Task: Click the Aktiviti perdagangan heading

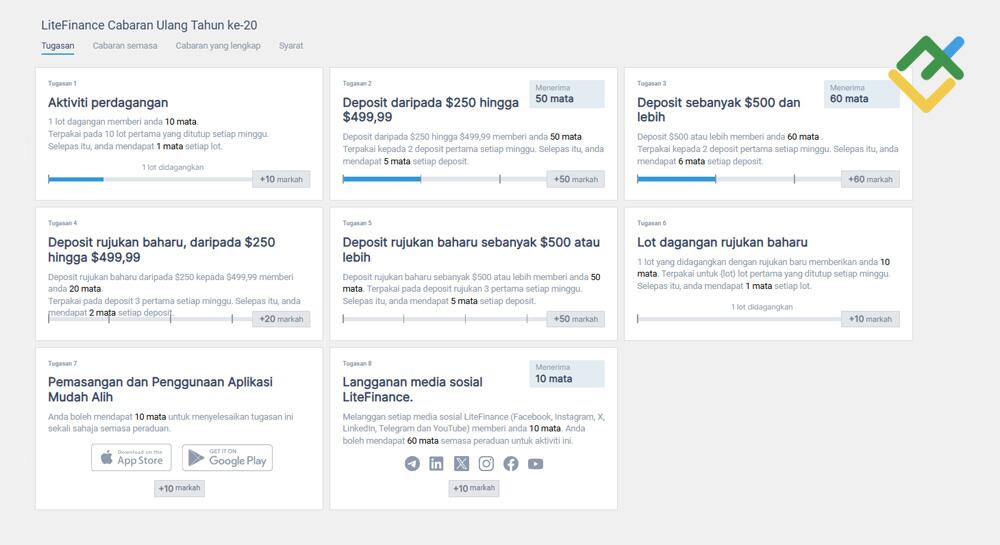Action: tap(108, 103)
